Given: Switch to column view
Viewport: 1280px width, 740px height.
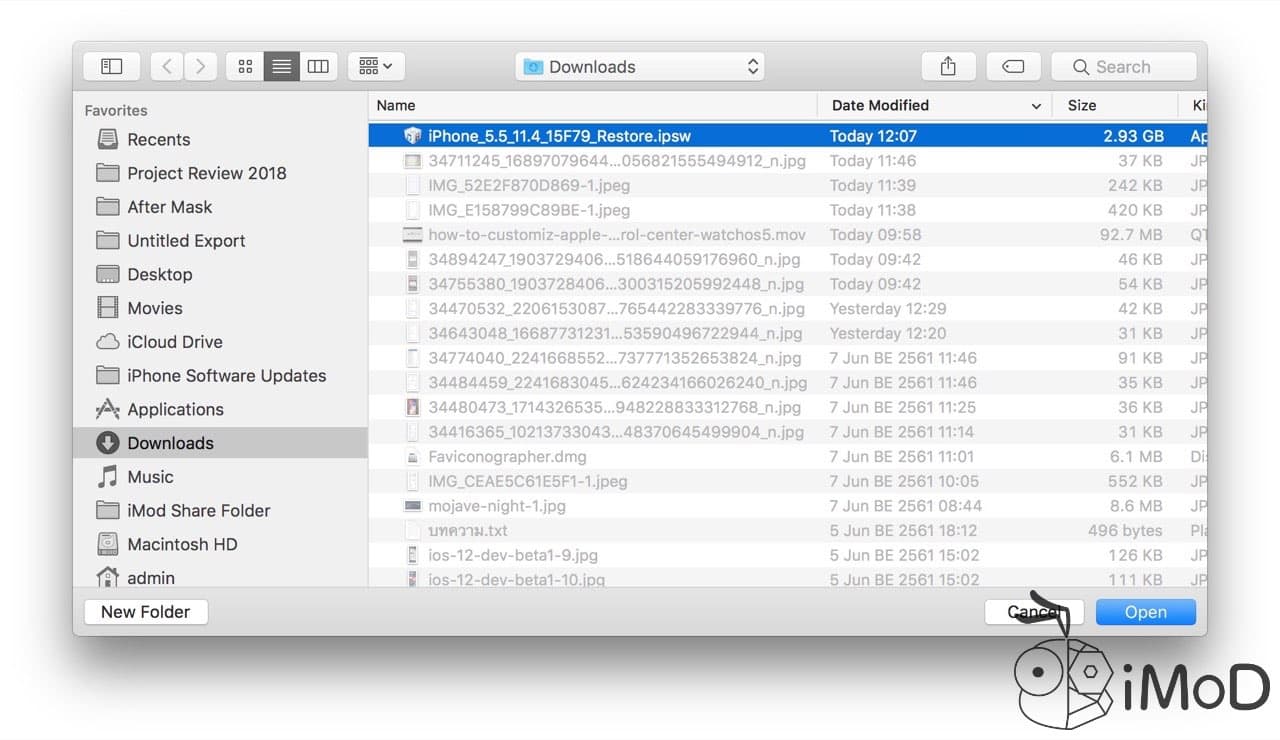Looking at the screenshot, I should [318, 66].
